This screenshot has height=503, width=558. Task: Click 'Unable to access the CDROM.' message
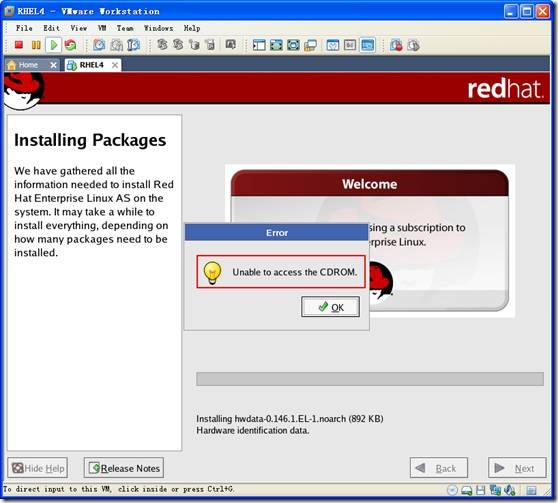[x=295, y=272]
